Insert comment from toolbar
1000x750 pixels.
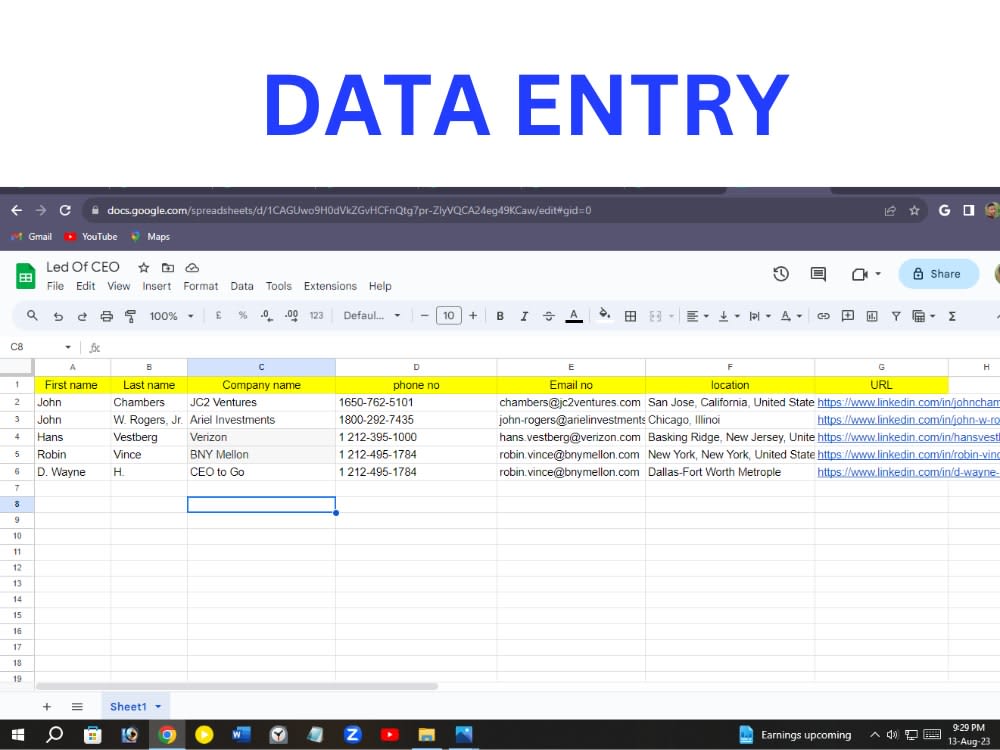pyautogui.click(x=848, y=316)
